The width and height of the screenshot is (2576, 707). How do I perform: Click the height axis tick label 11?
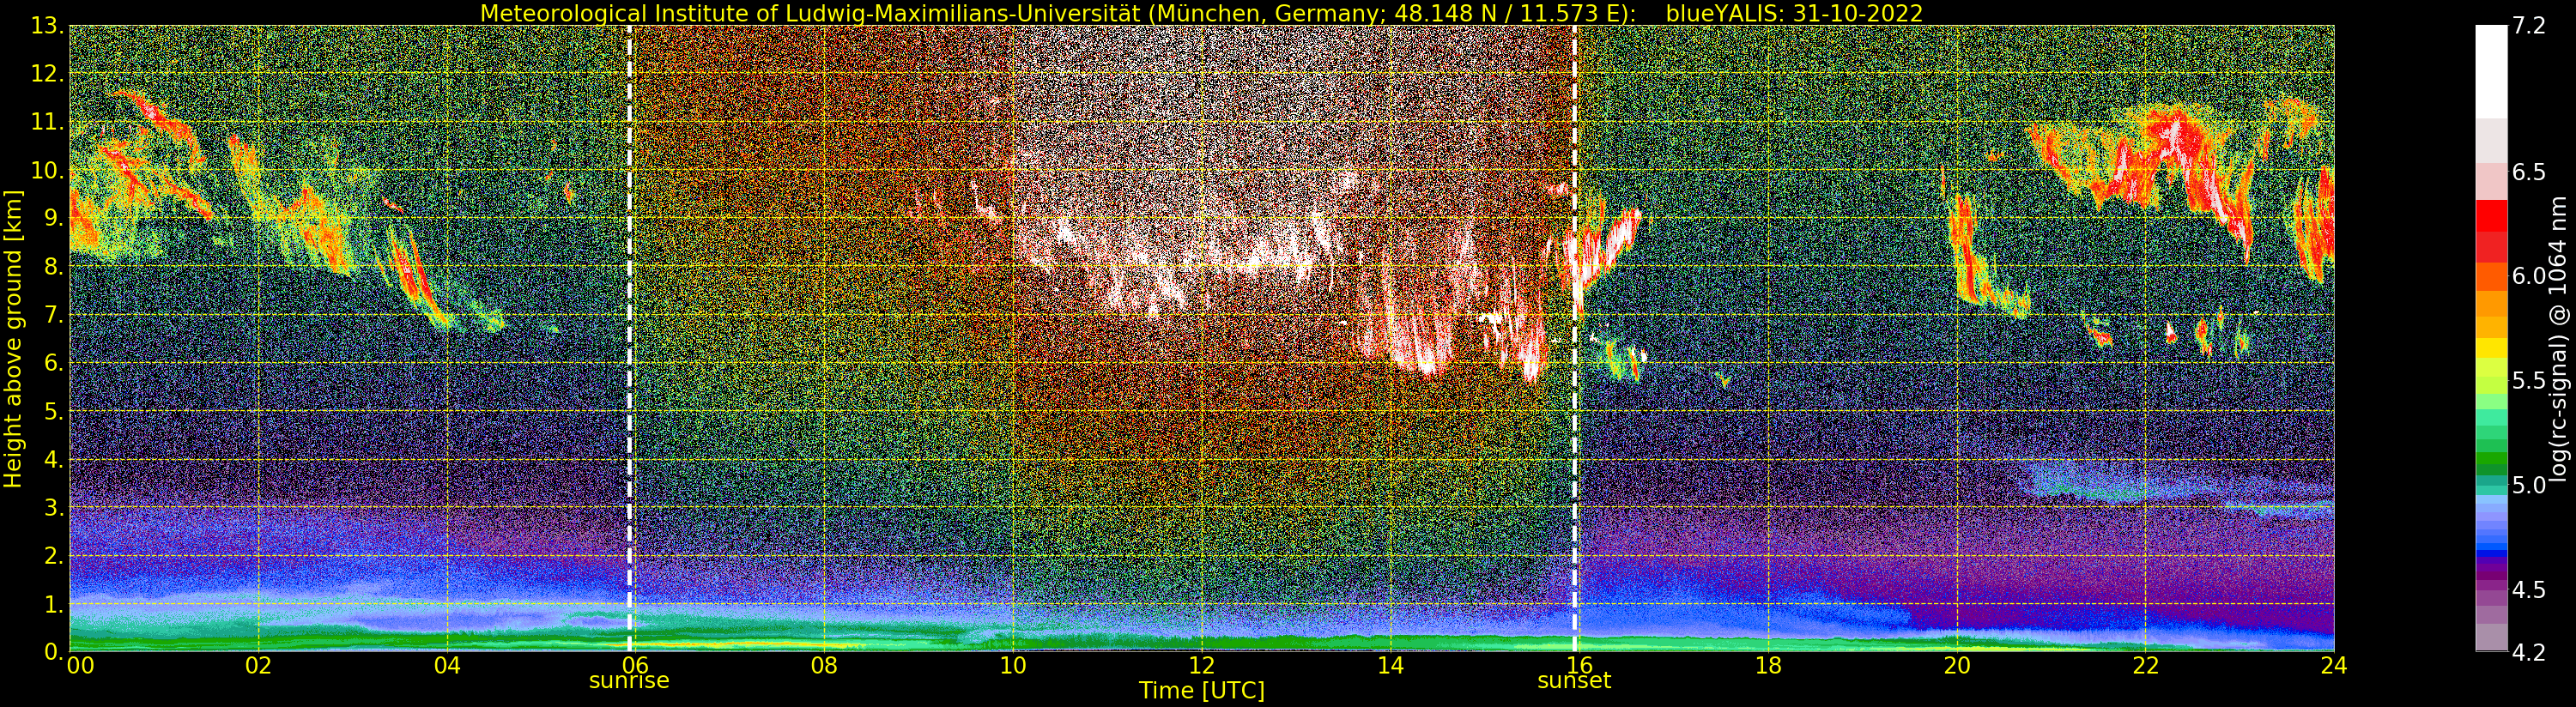(x=46, y=122)
